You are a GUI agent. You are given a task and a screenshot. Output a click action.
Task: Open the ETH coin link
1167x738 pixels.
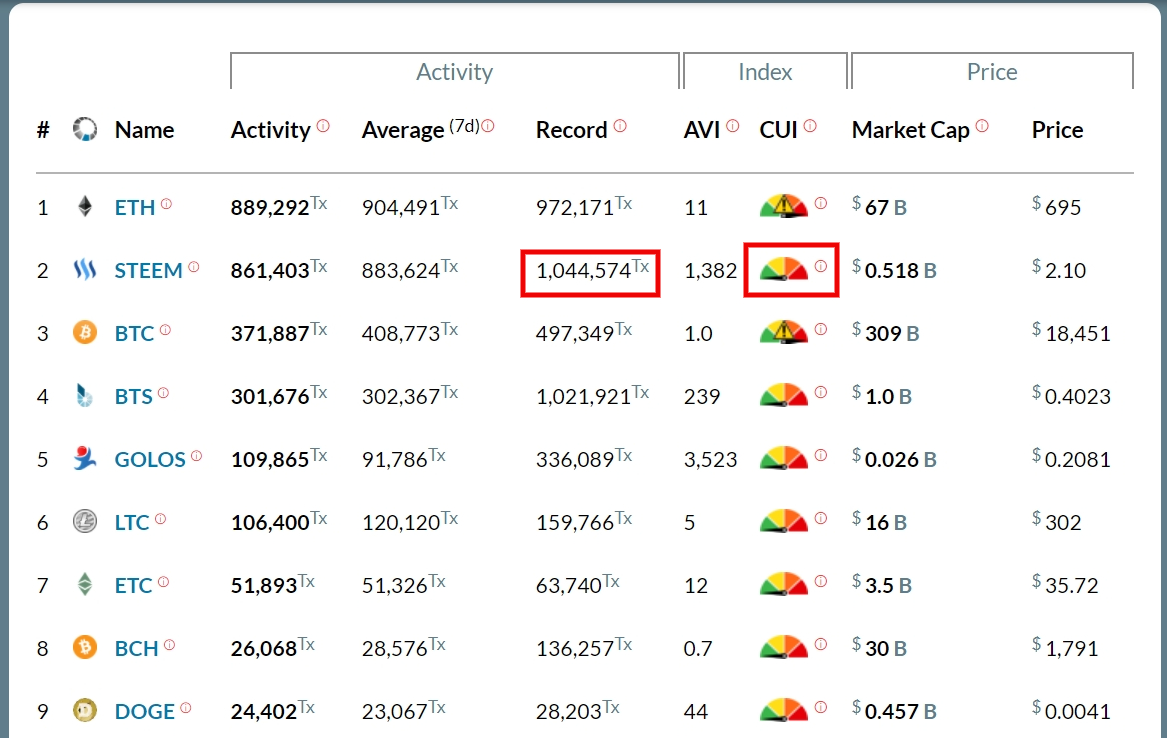tap(135, 208)
